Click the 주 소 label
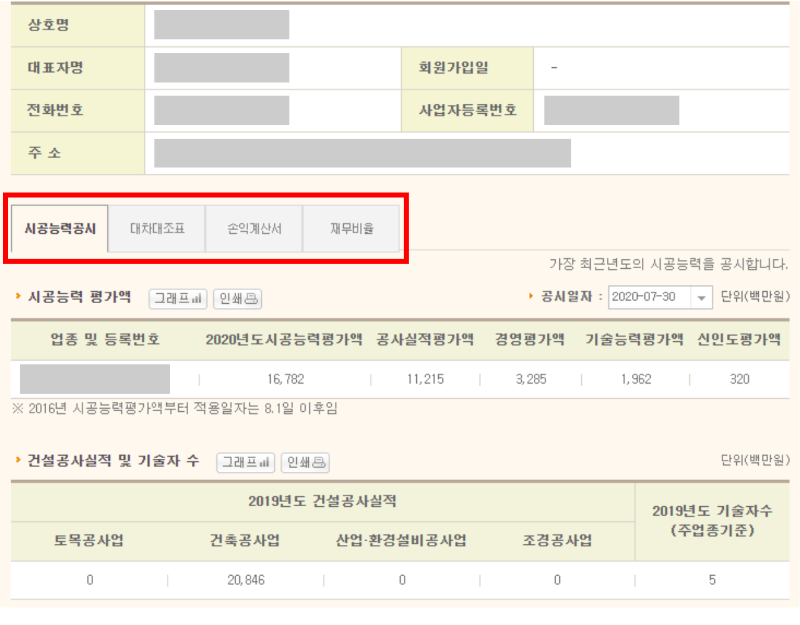 44,153
